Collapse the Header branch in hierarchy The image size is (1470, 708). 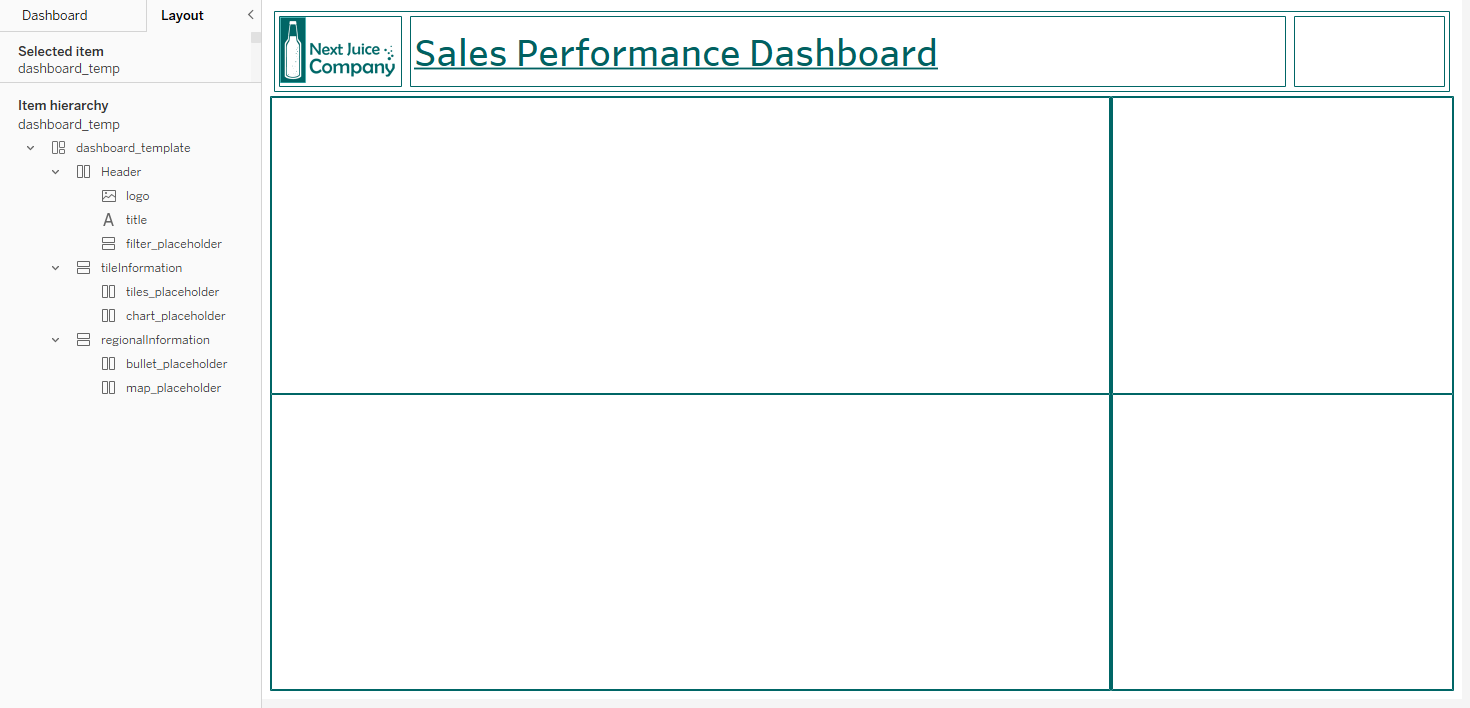coord(55,171)
